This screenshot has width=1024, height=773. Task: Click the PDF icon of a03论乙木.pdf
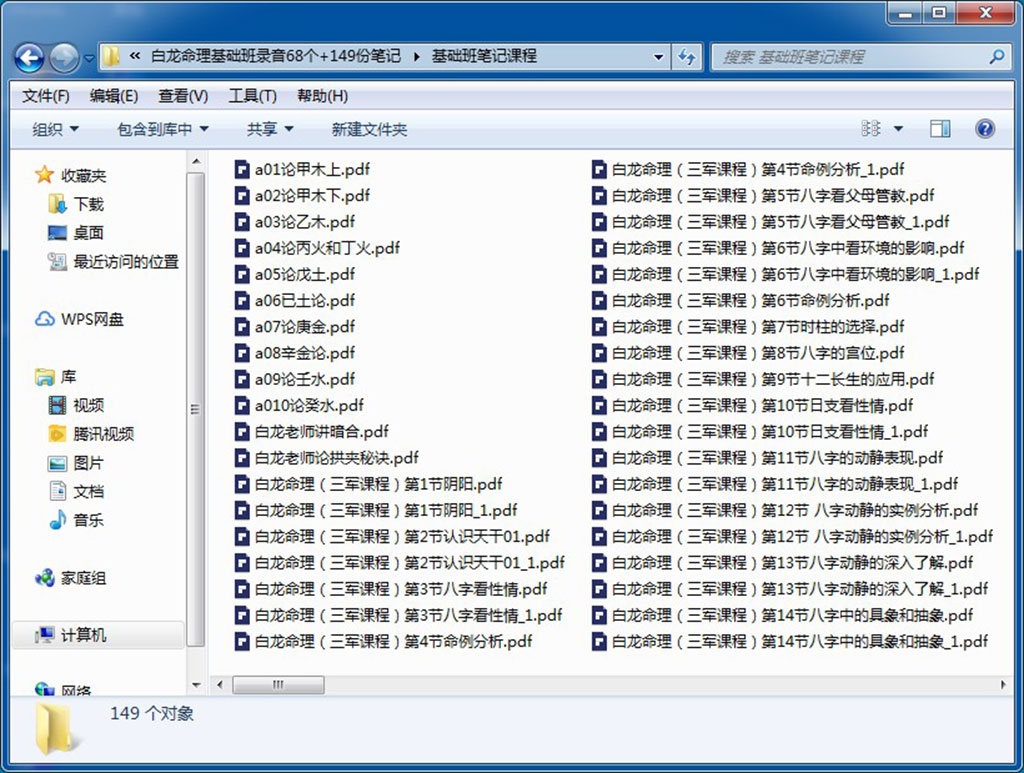click(x=242, y=222)
